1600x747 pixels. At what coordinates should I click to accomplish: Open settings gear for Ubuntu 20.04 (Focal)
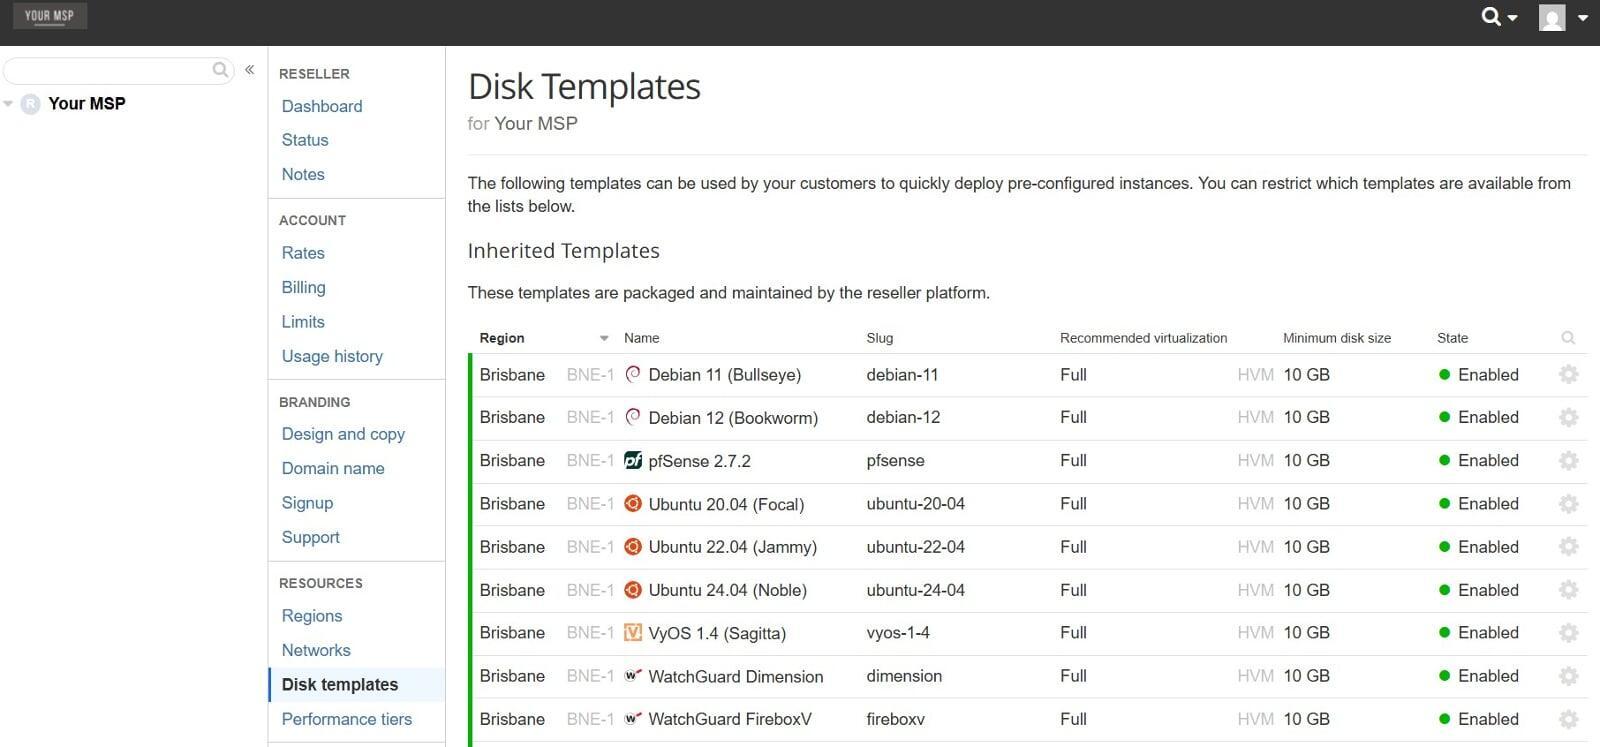(x=1568, y=504)
